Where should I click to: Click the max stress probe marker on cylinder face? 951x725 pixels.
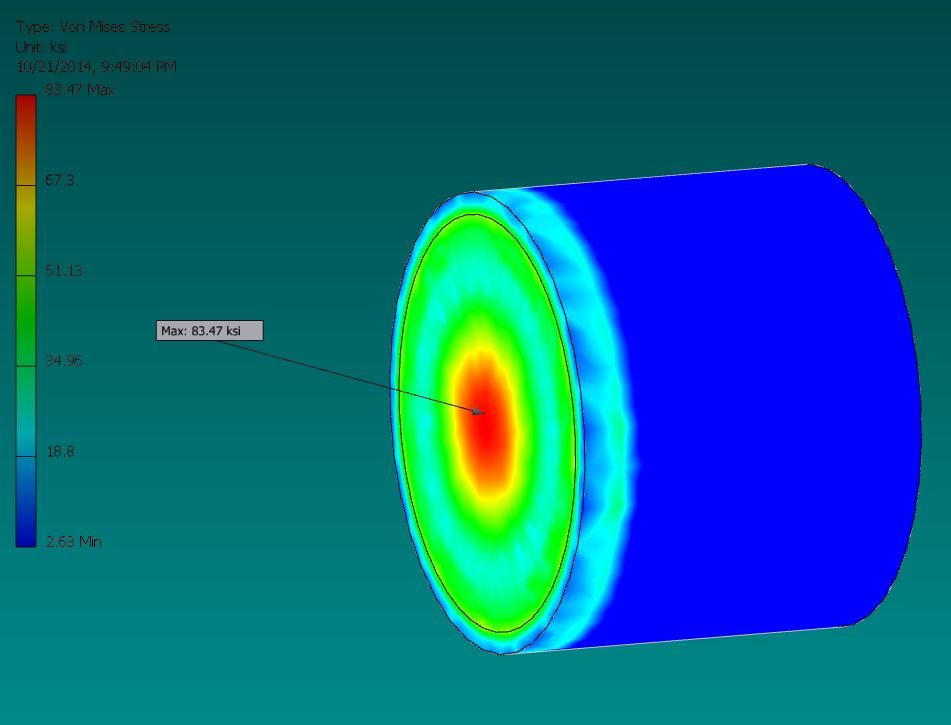(479, 412)
